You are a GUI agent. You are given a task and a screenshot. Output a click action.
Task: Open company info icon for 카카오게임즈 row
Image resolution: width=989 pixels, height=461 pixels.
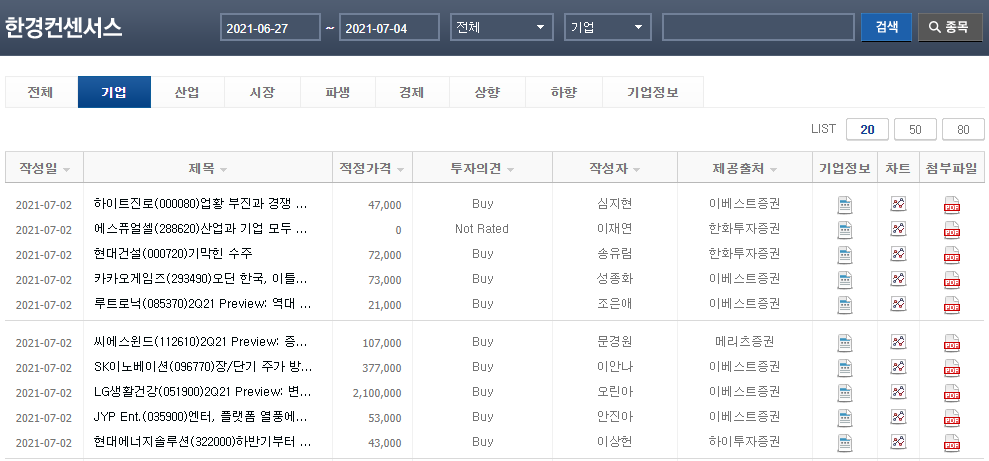click(845, 279)
